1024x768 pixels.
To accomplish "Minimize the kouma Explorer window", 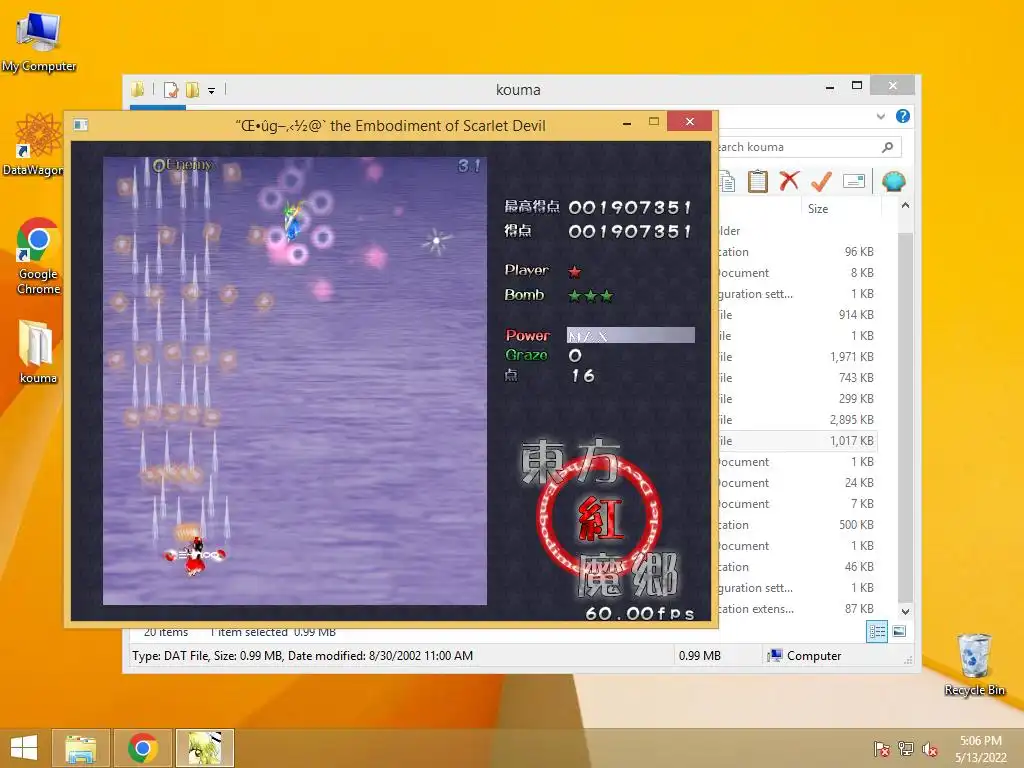I will [830, 87].
